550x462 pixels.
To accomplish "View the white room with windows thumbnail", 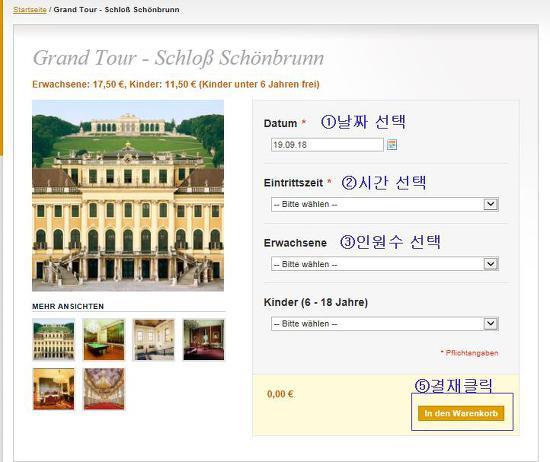I will tap(154, 340).
